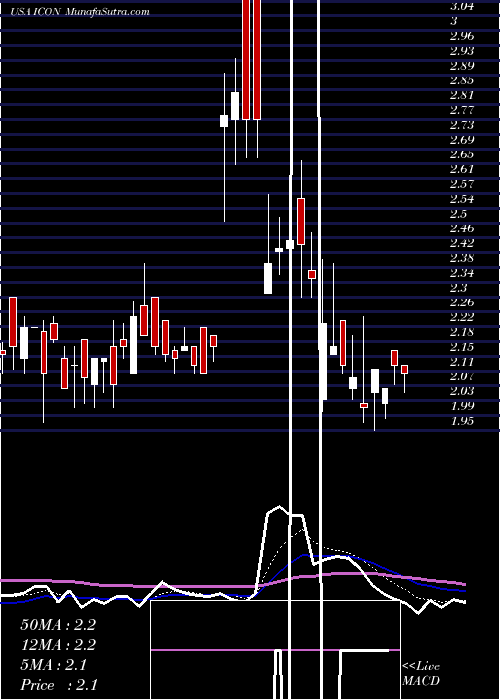Click the 2.42 price axis label

click(462, 243)
